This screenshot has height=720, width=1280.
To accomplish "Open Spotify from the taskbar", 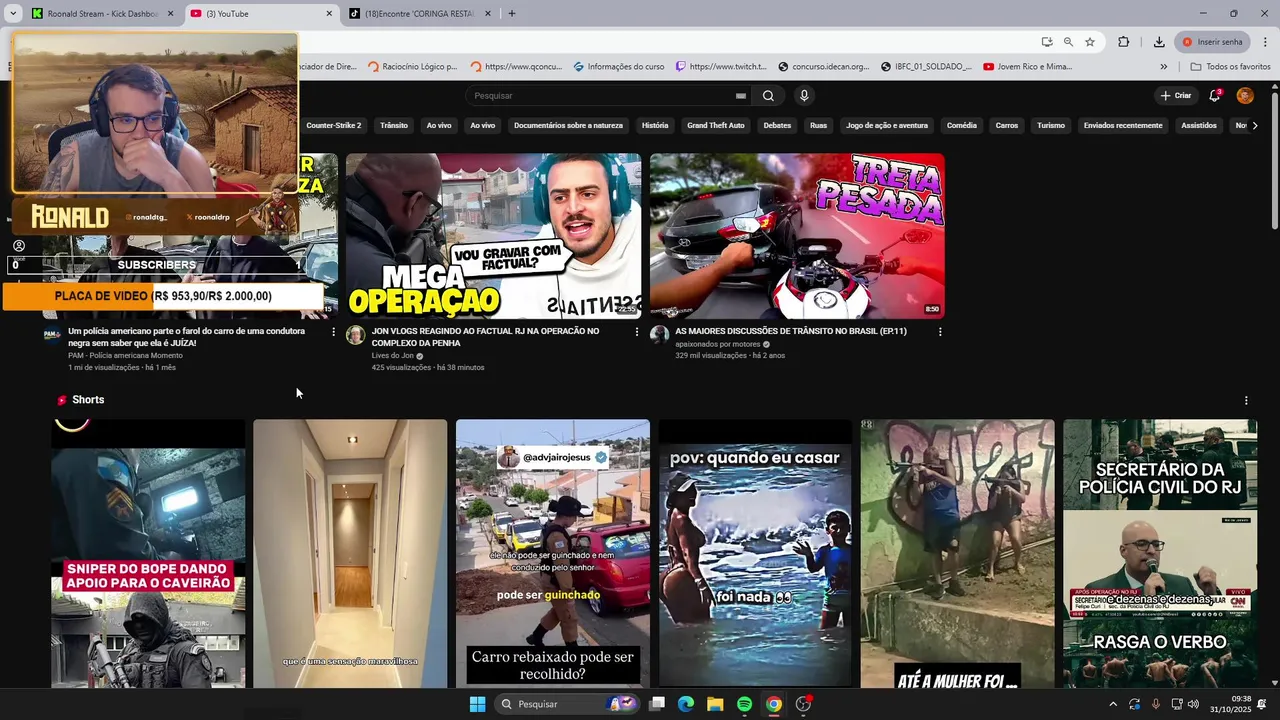I will click(x=744, y=704).
